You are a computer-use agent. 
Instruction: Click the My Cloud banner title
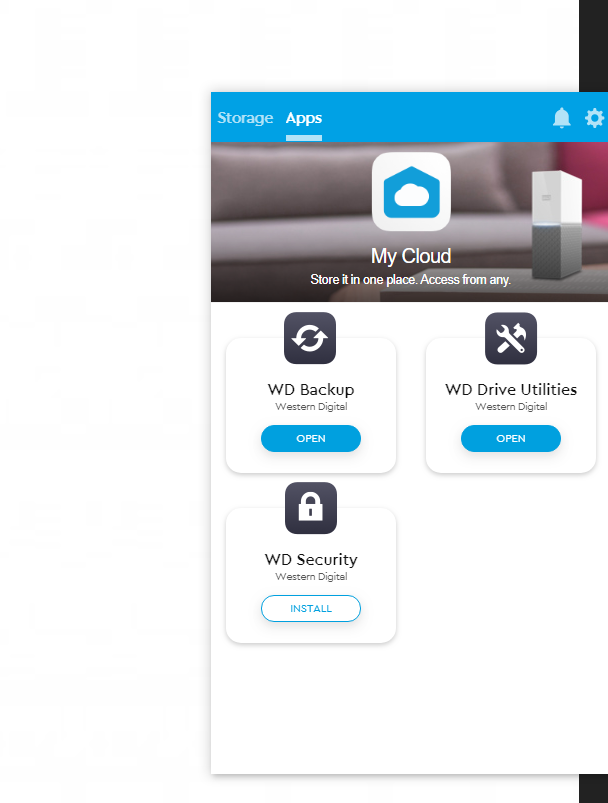pyautogui.click(x=411, y=256)
